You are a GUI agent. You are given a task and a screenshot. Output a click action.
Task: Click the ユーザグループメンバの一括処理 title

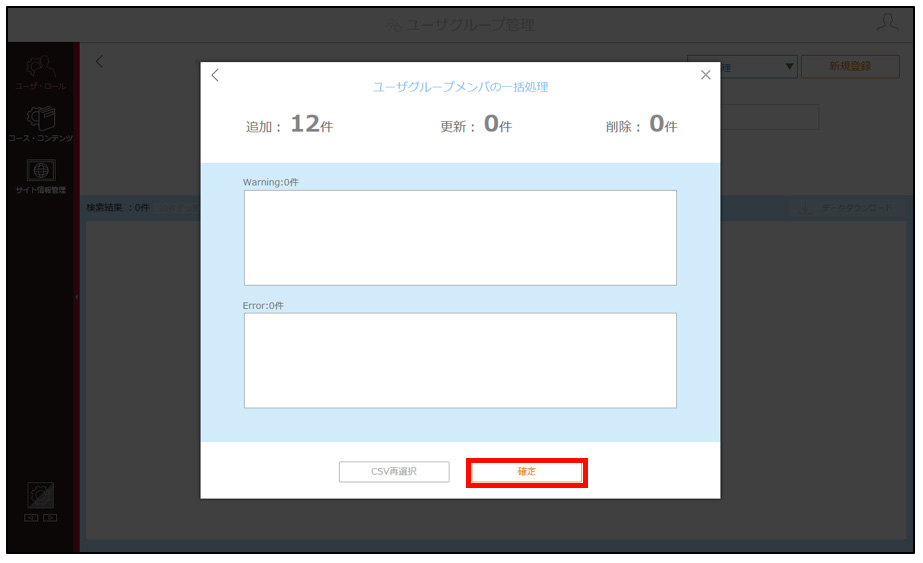(x=460, y=87)
